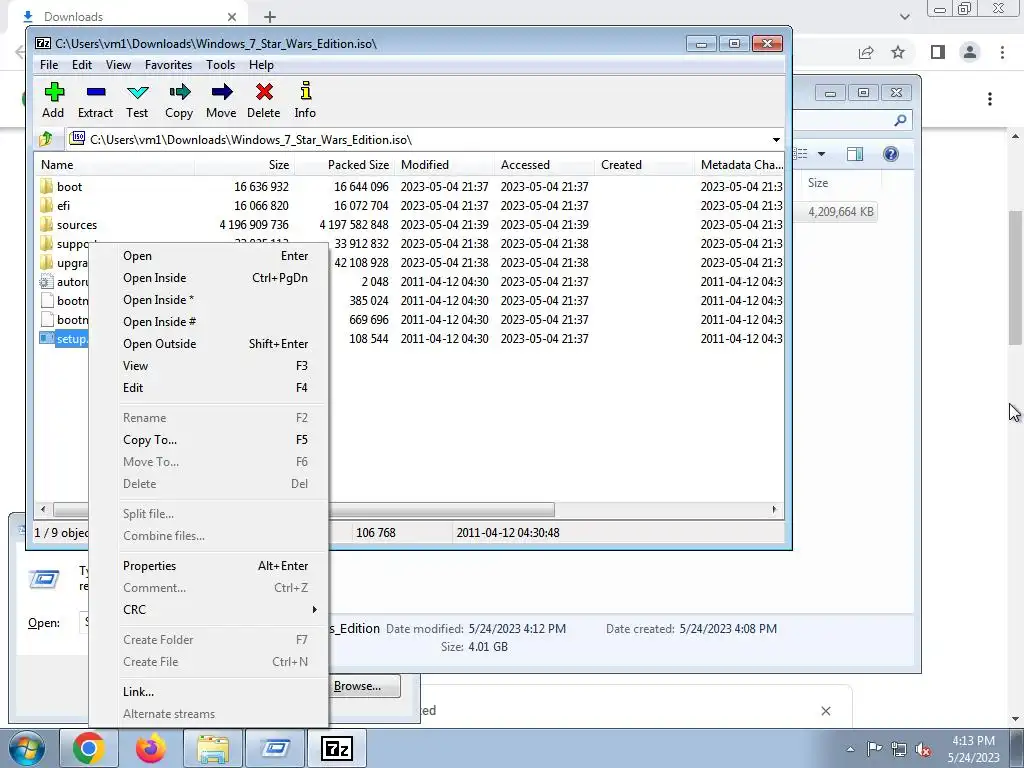Open the Edit menu
This screenshot has height=768, width=1024.
click(x=82, y=65)
